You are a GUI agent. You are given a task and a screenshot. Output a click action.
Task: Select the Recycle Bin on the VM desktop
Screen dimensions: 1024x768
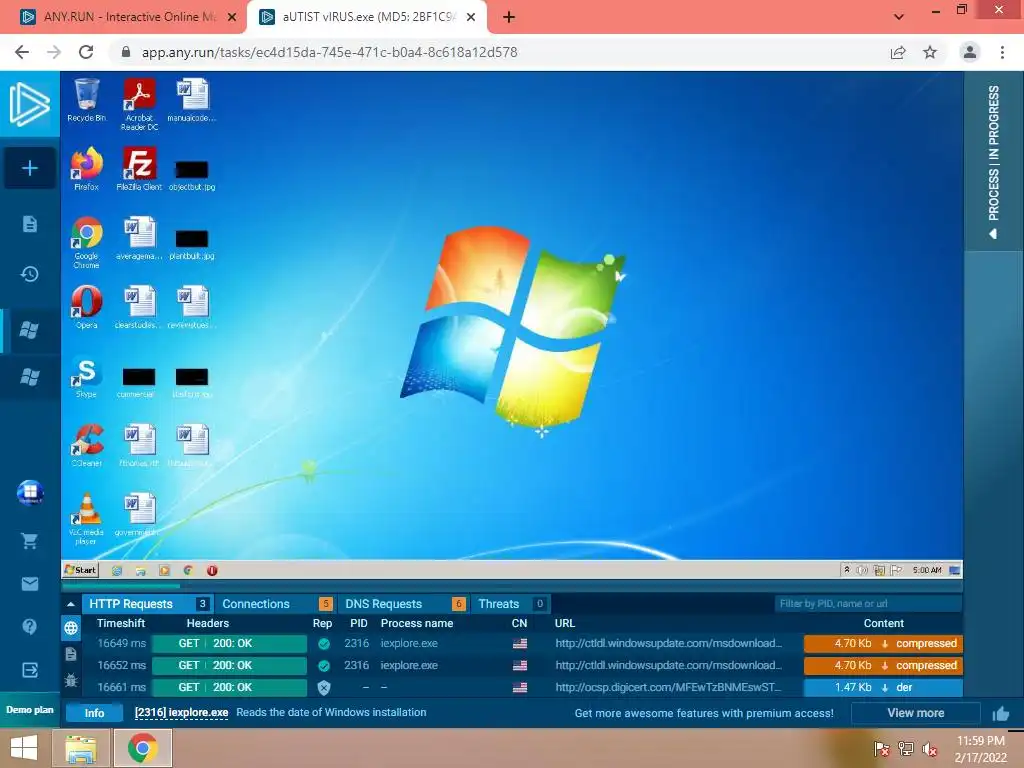point(86,100)
